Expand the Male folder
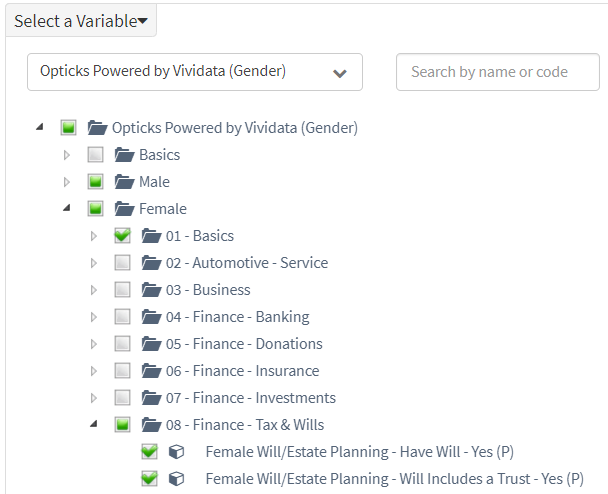 [x=67, y=182]
